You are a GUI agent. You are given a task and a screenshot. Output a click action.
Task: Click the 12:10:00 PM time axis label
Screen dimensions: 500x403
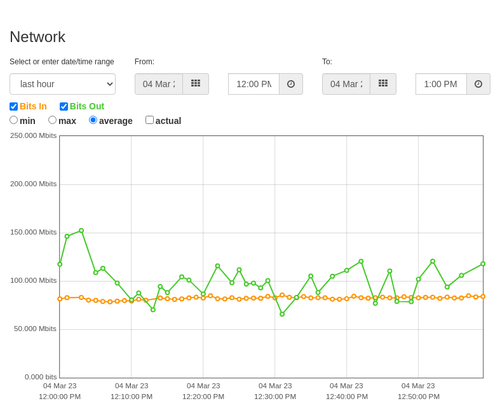pos(131,397)
